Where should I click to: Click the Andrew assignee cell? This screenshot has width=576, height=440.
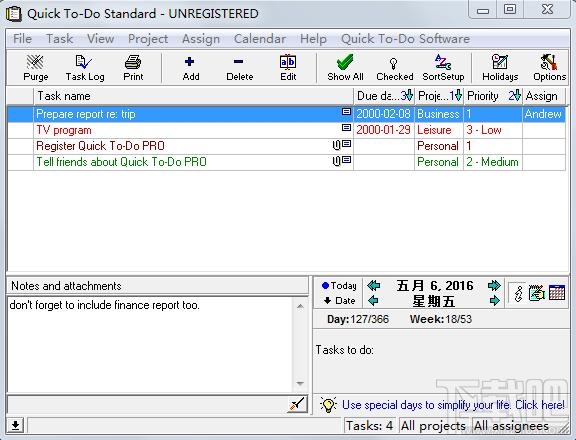point(544,114)
